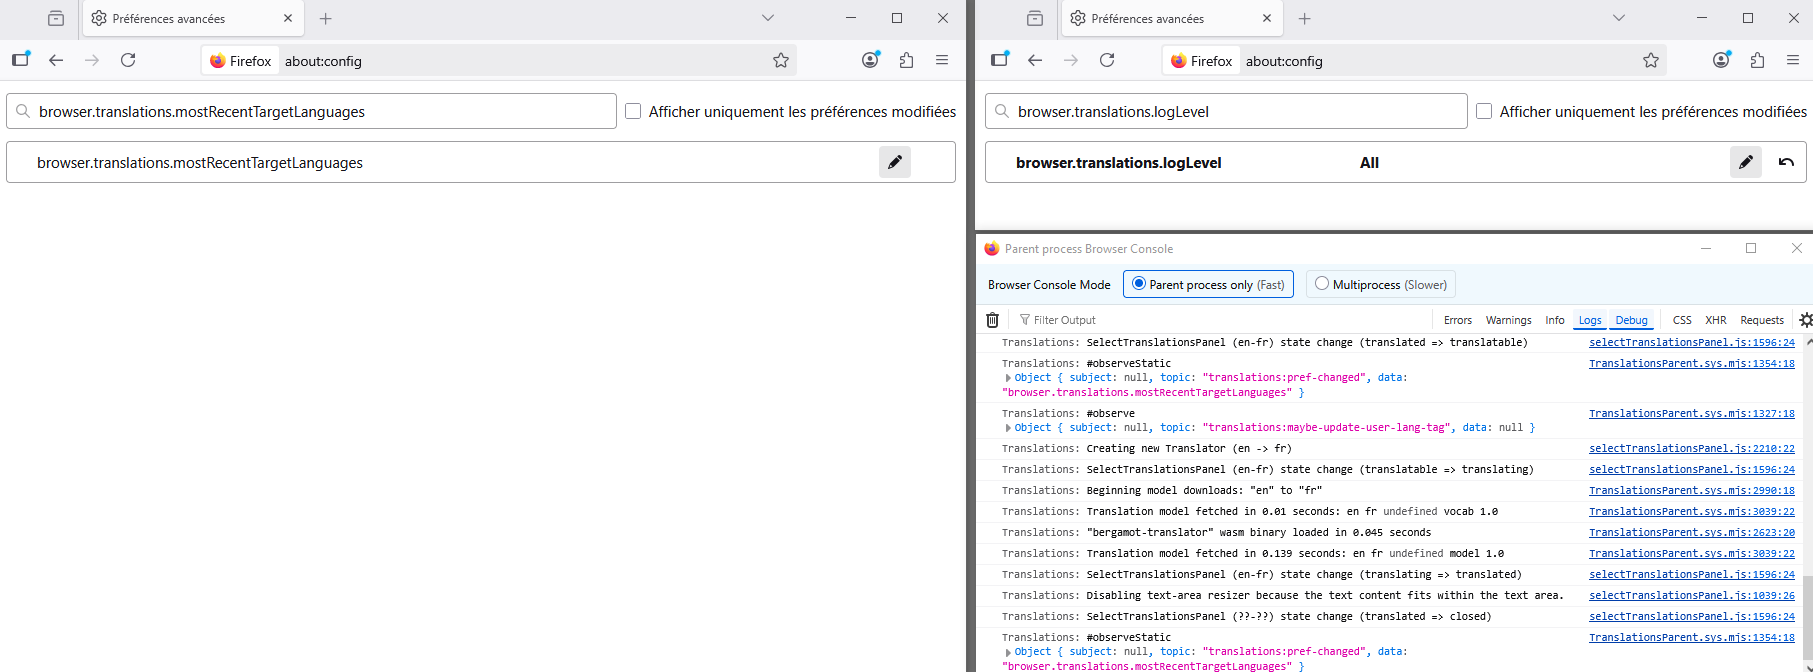This screenshot has width=1813, height=672.
Task: Clear the Browser Console output with trash icon
Action: click(992, 320)
